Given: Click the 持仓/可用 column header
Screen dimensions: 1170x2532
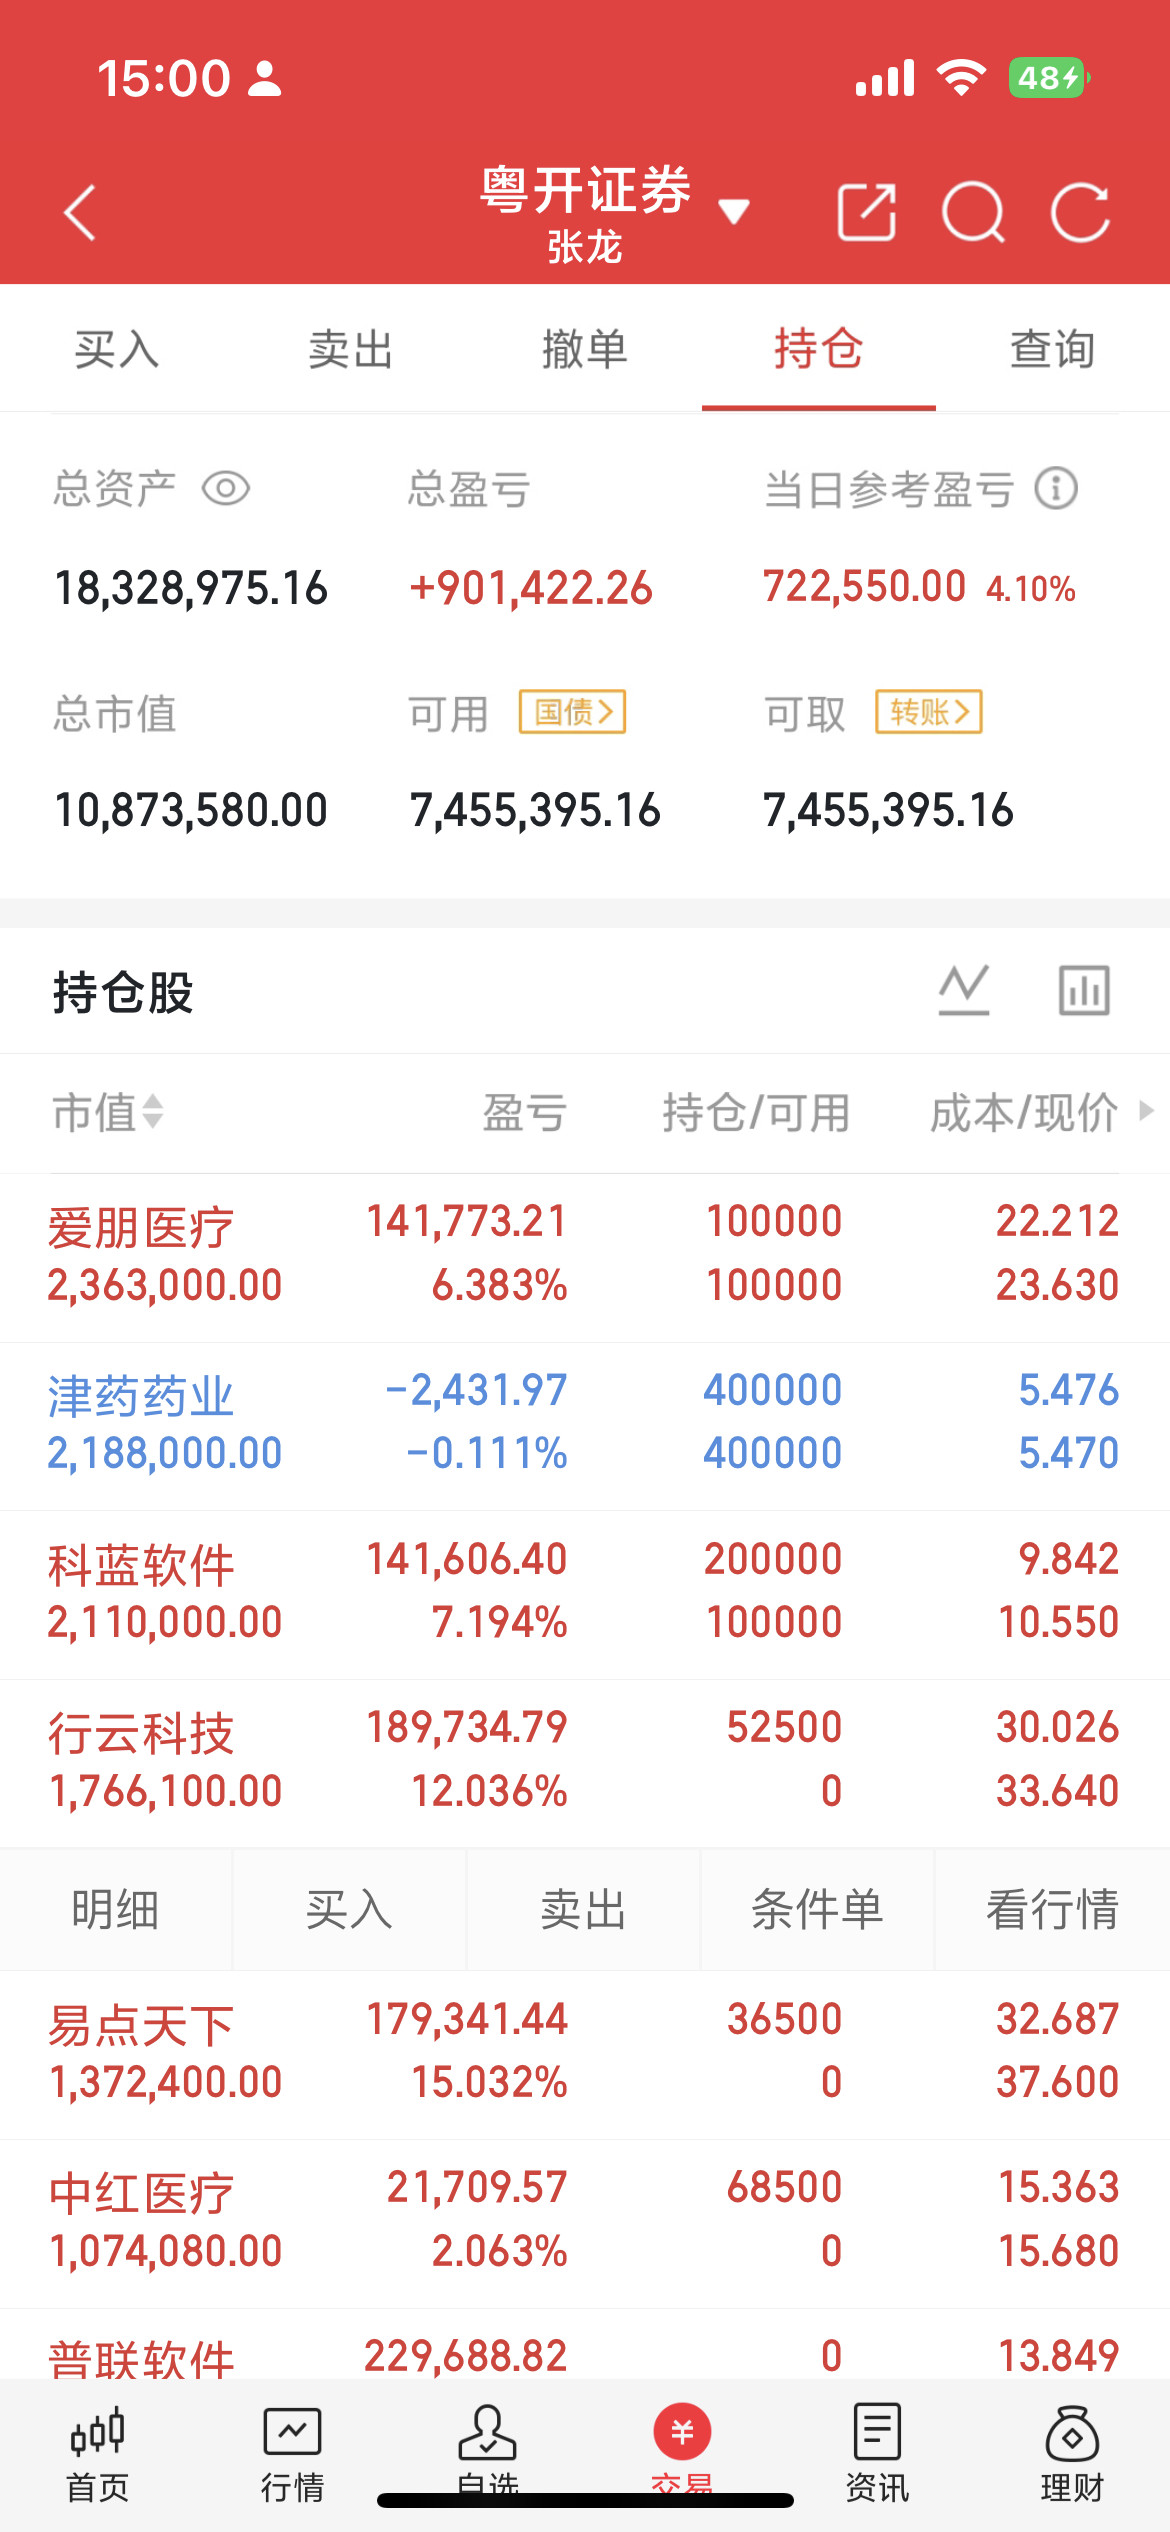Looking at the screenshot, I should [756, 1112].
